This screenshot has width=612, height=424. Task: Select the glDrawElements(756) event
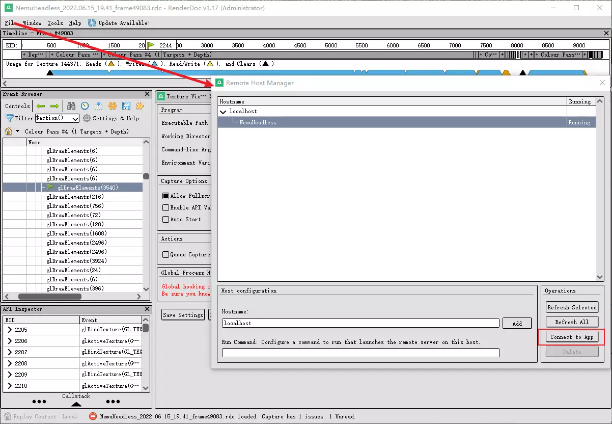[73, 206]
